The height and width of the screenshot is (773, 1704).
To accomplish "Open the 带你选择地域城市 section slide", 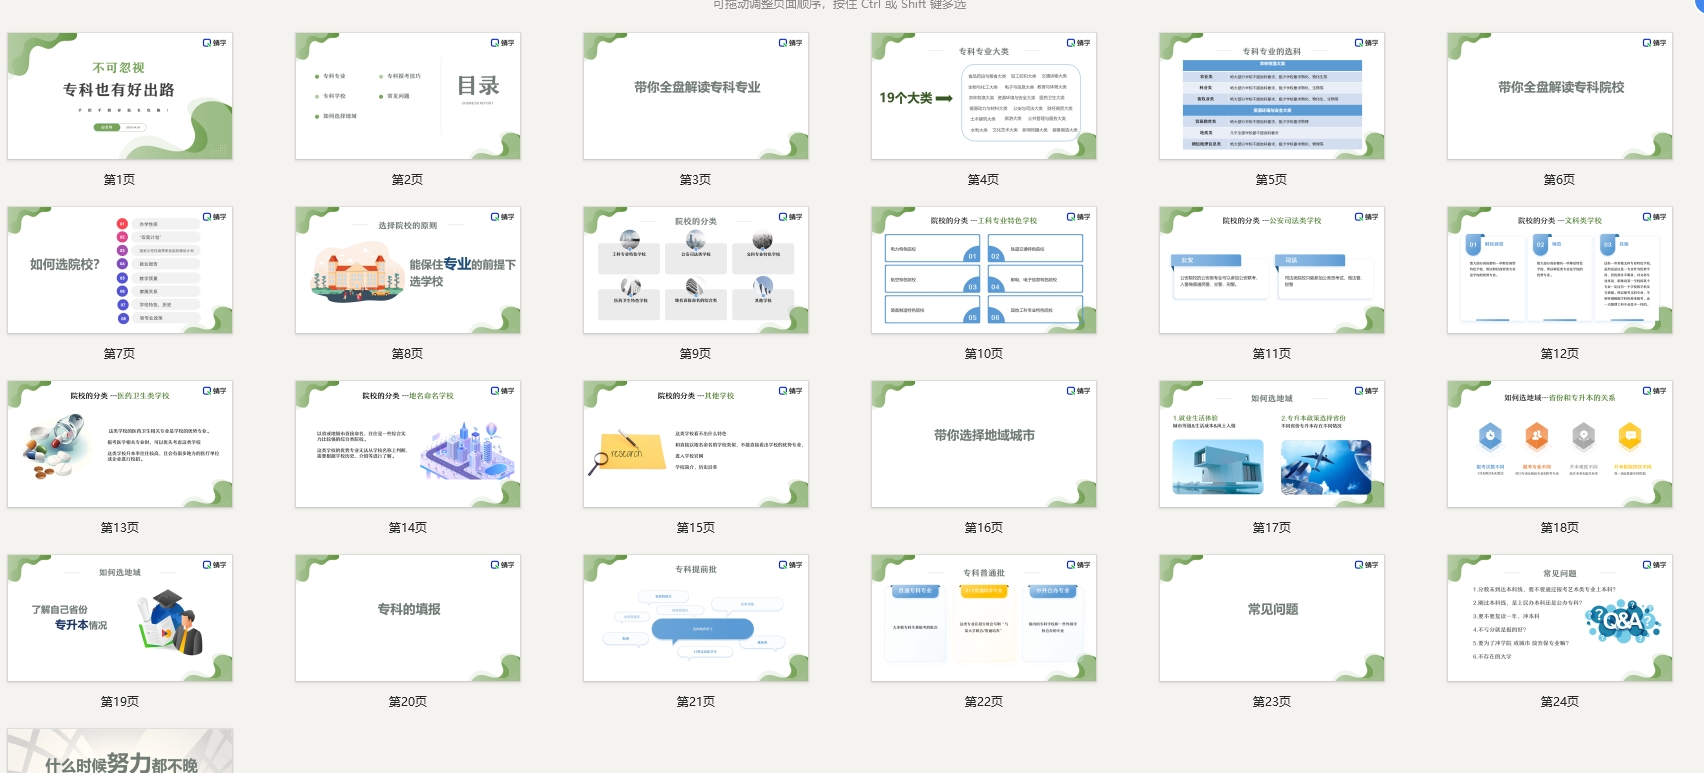I will [x=984, y=444].
